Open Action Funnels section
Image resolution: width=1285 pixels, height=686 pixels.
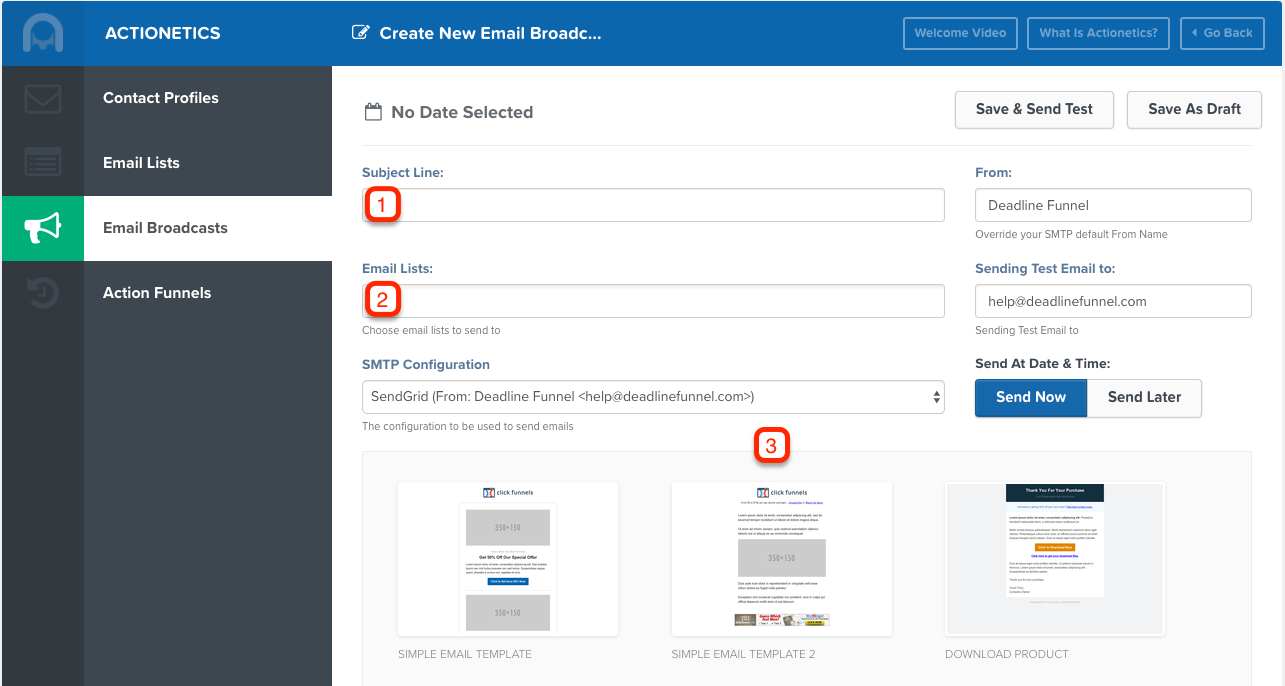click(x=157, y=293)
